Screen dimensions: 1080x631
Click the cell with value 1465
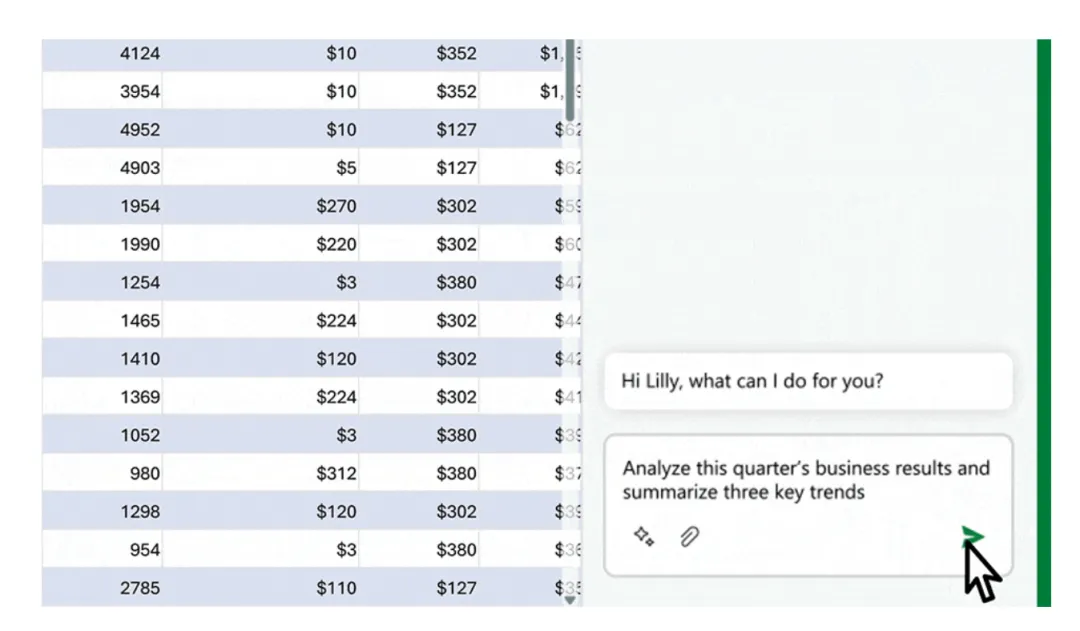pos(139,321)
